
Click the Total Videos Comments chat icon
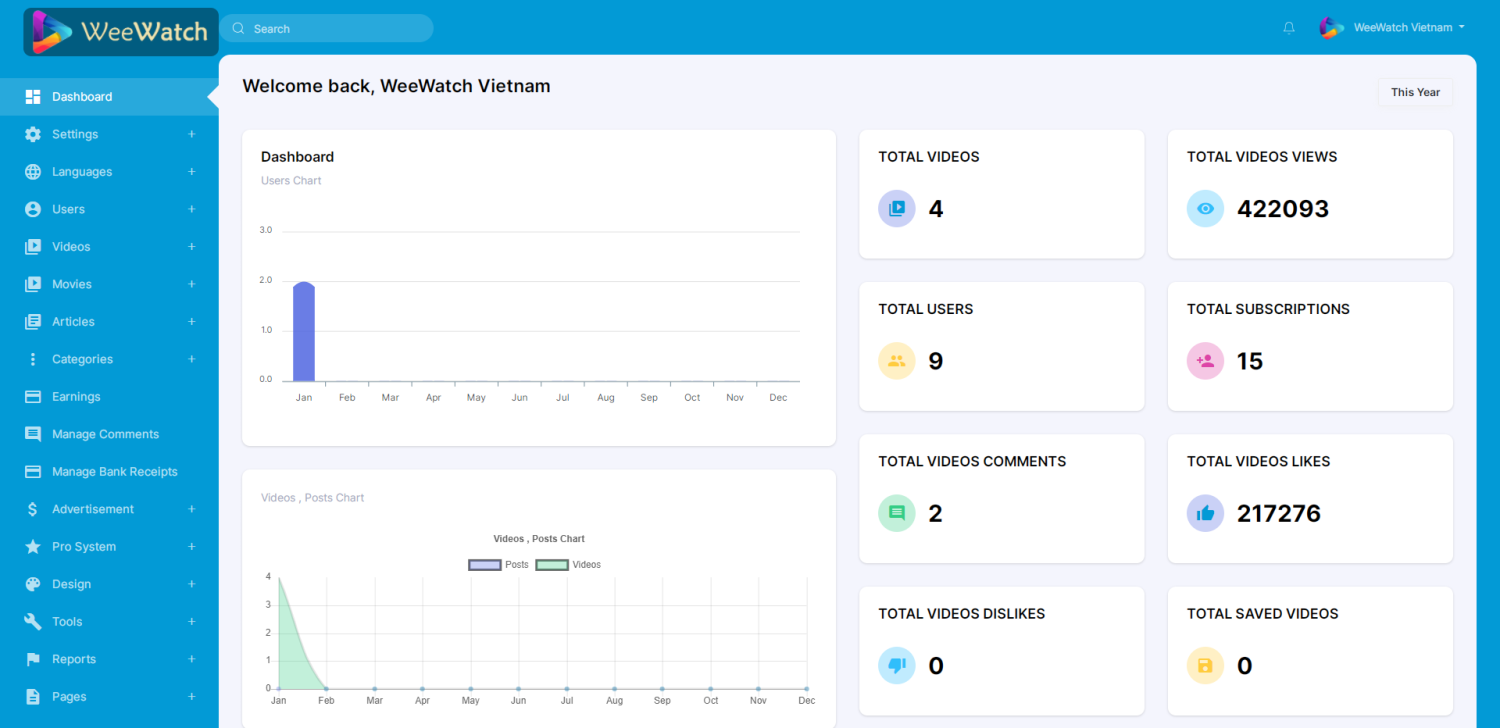tap(896, 514)
